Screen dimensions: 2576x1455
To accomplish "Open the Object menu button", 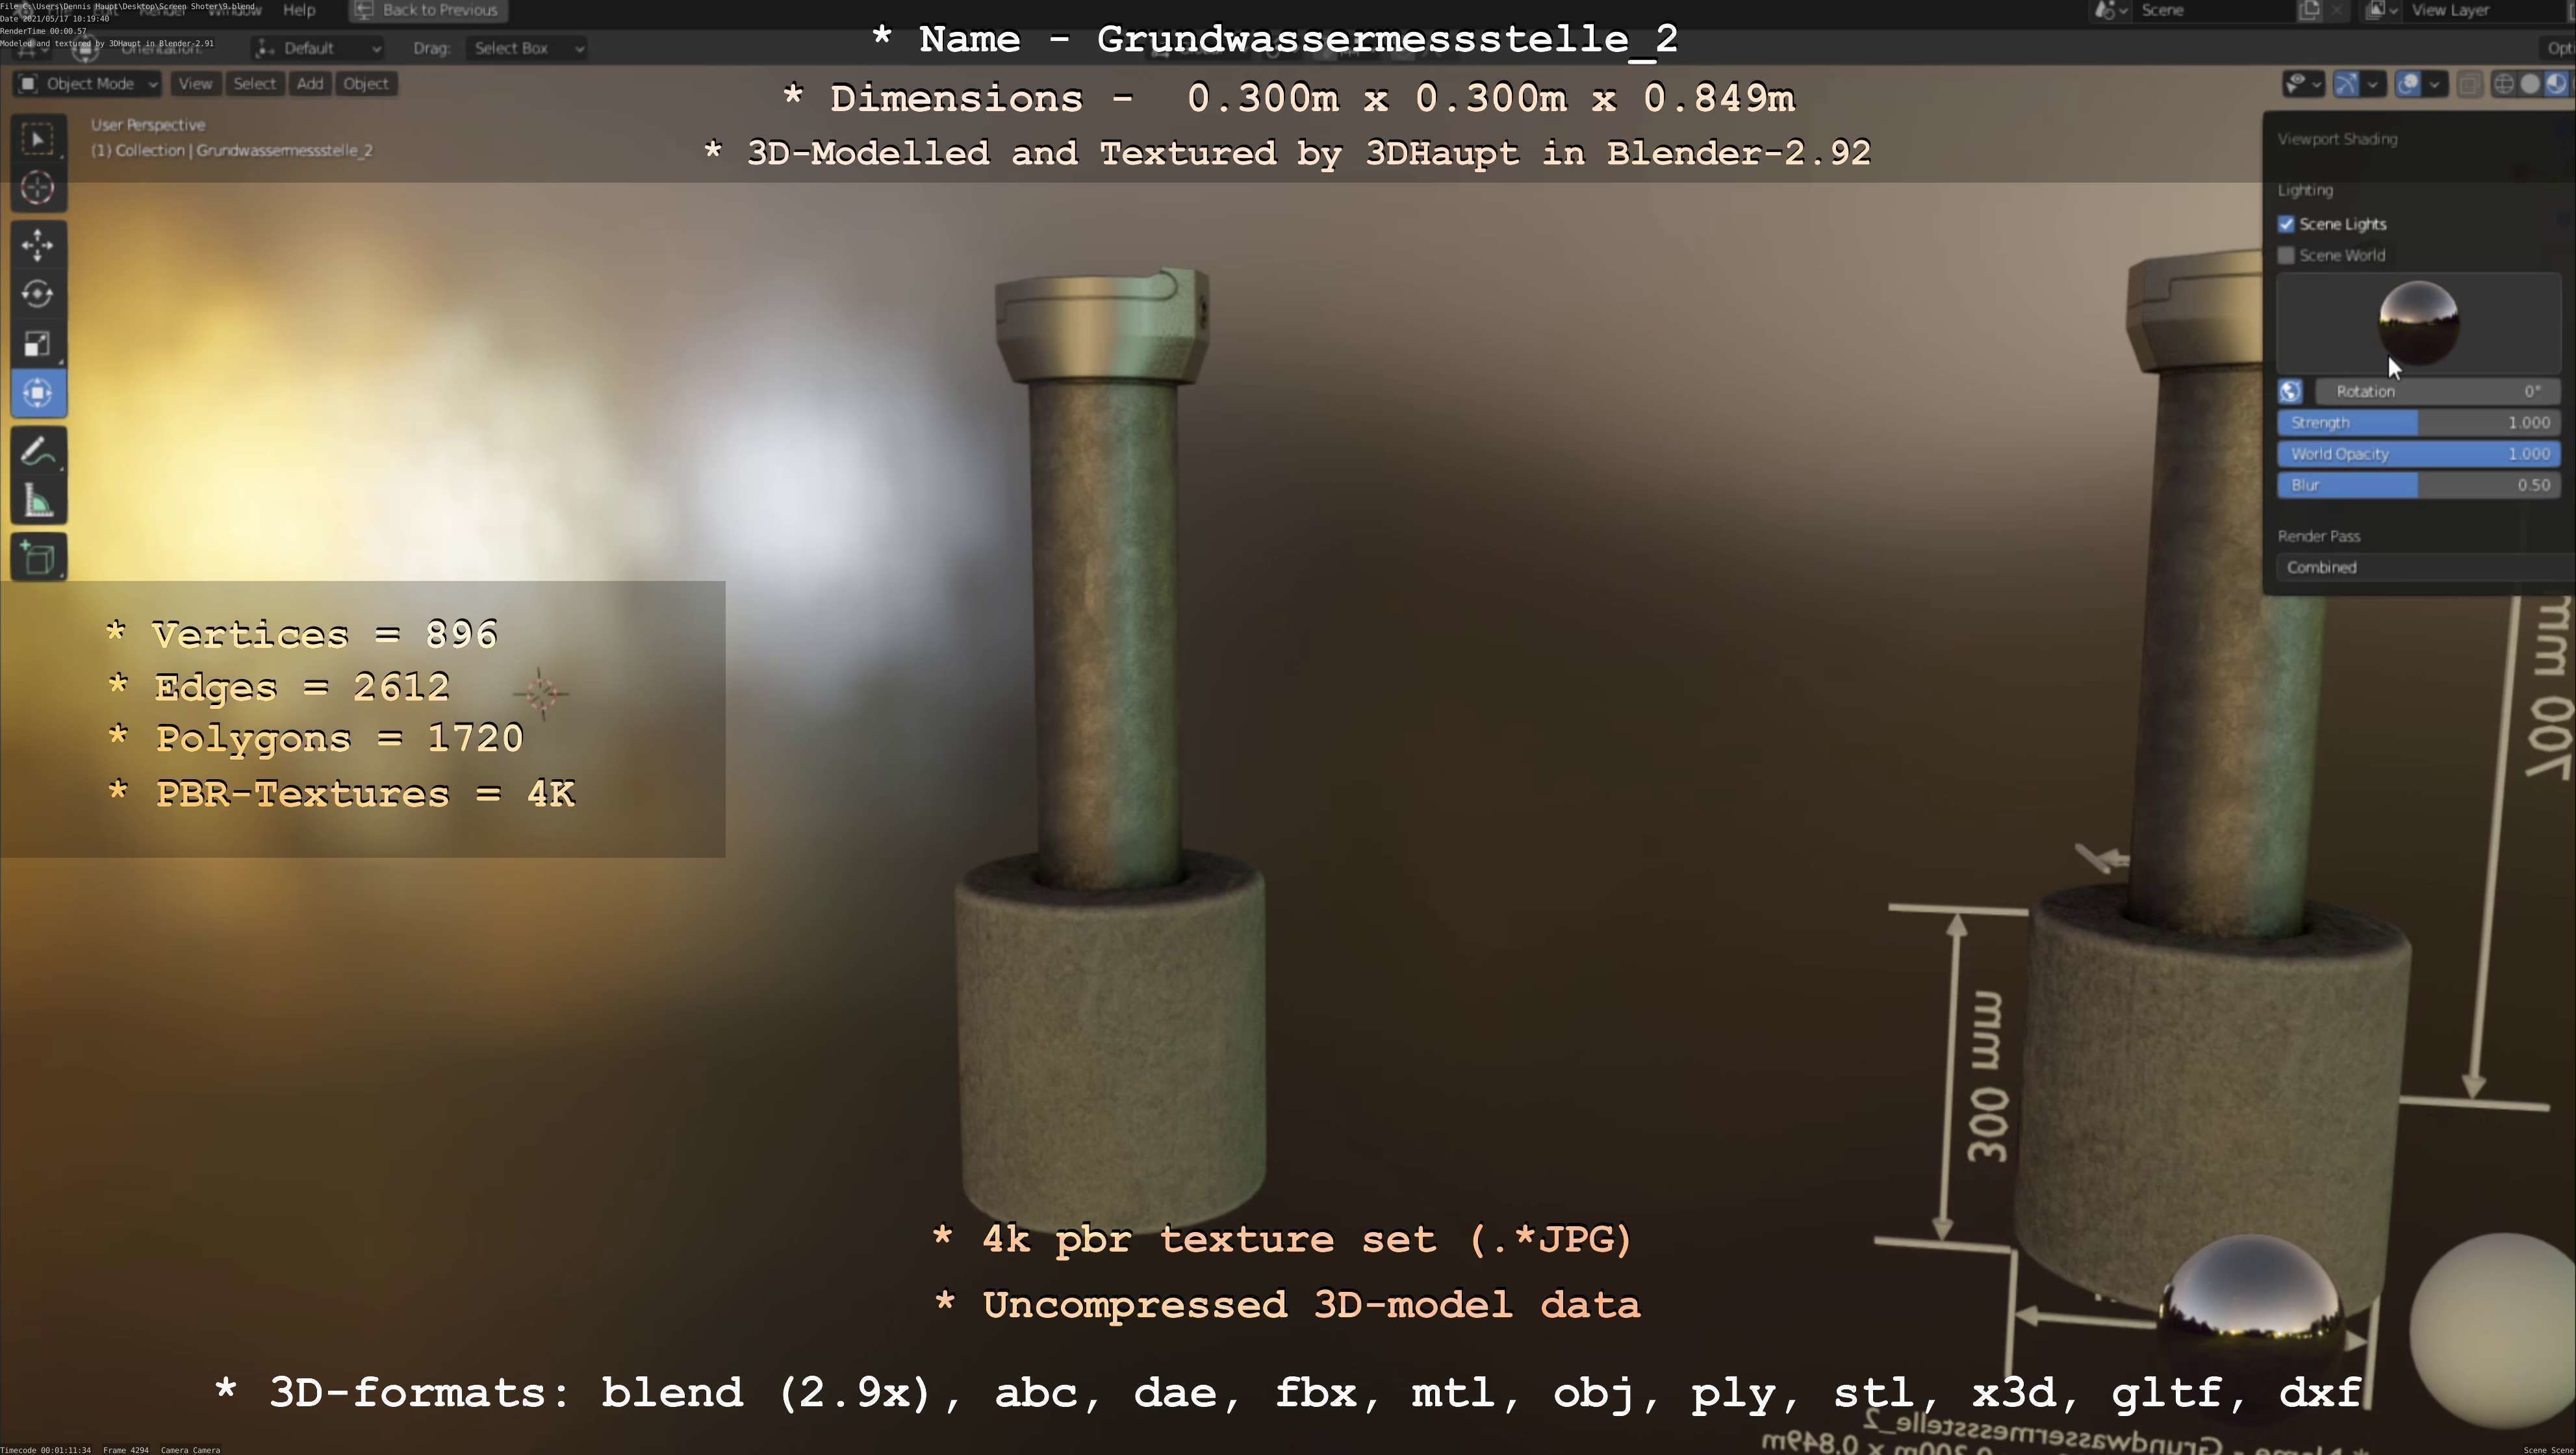I will (x=366, y=84).
